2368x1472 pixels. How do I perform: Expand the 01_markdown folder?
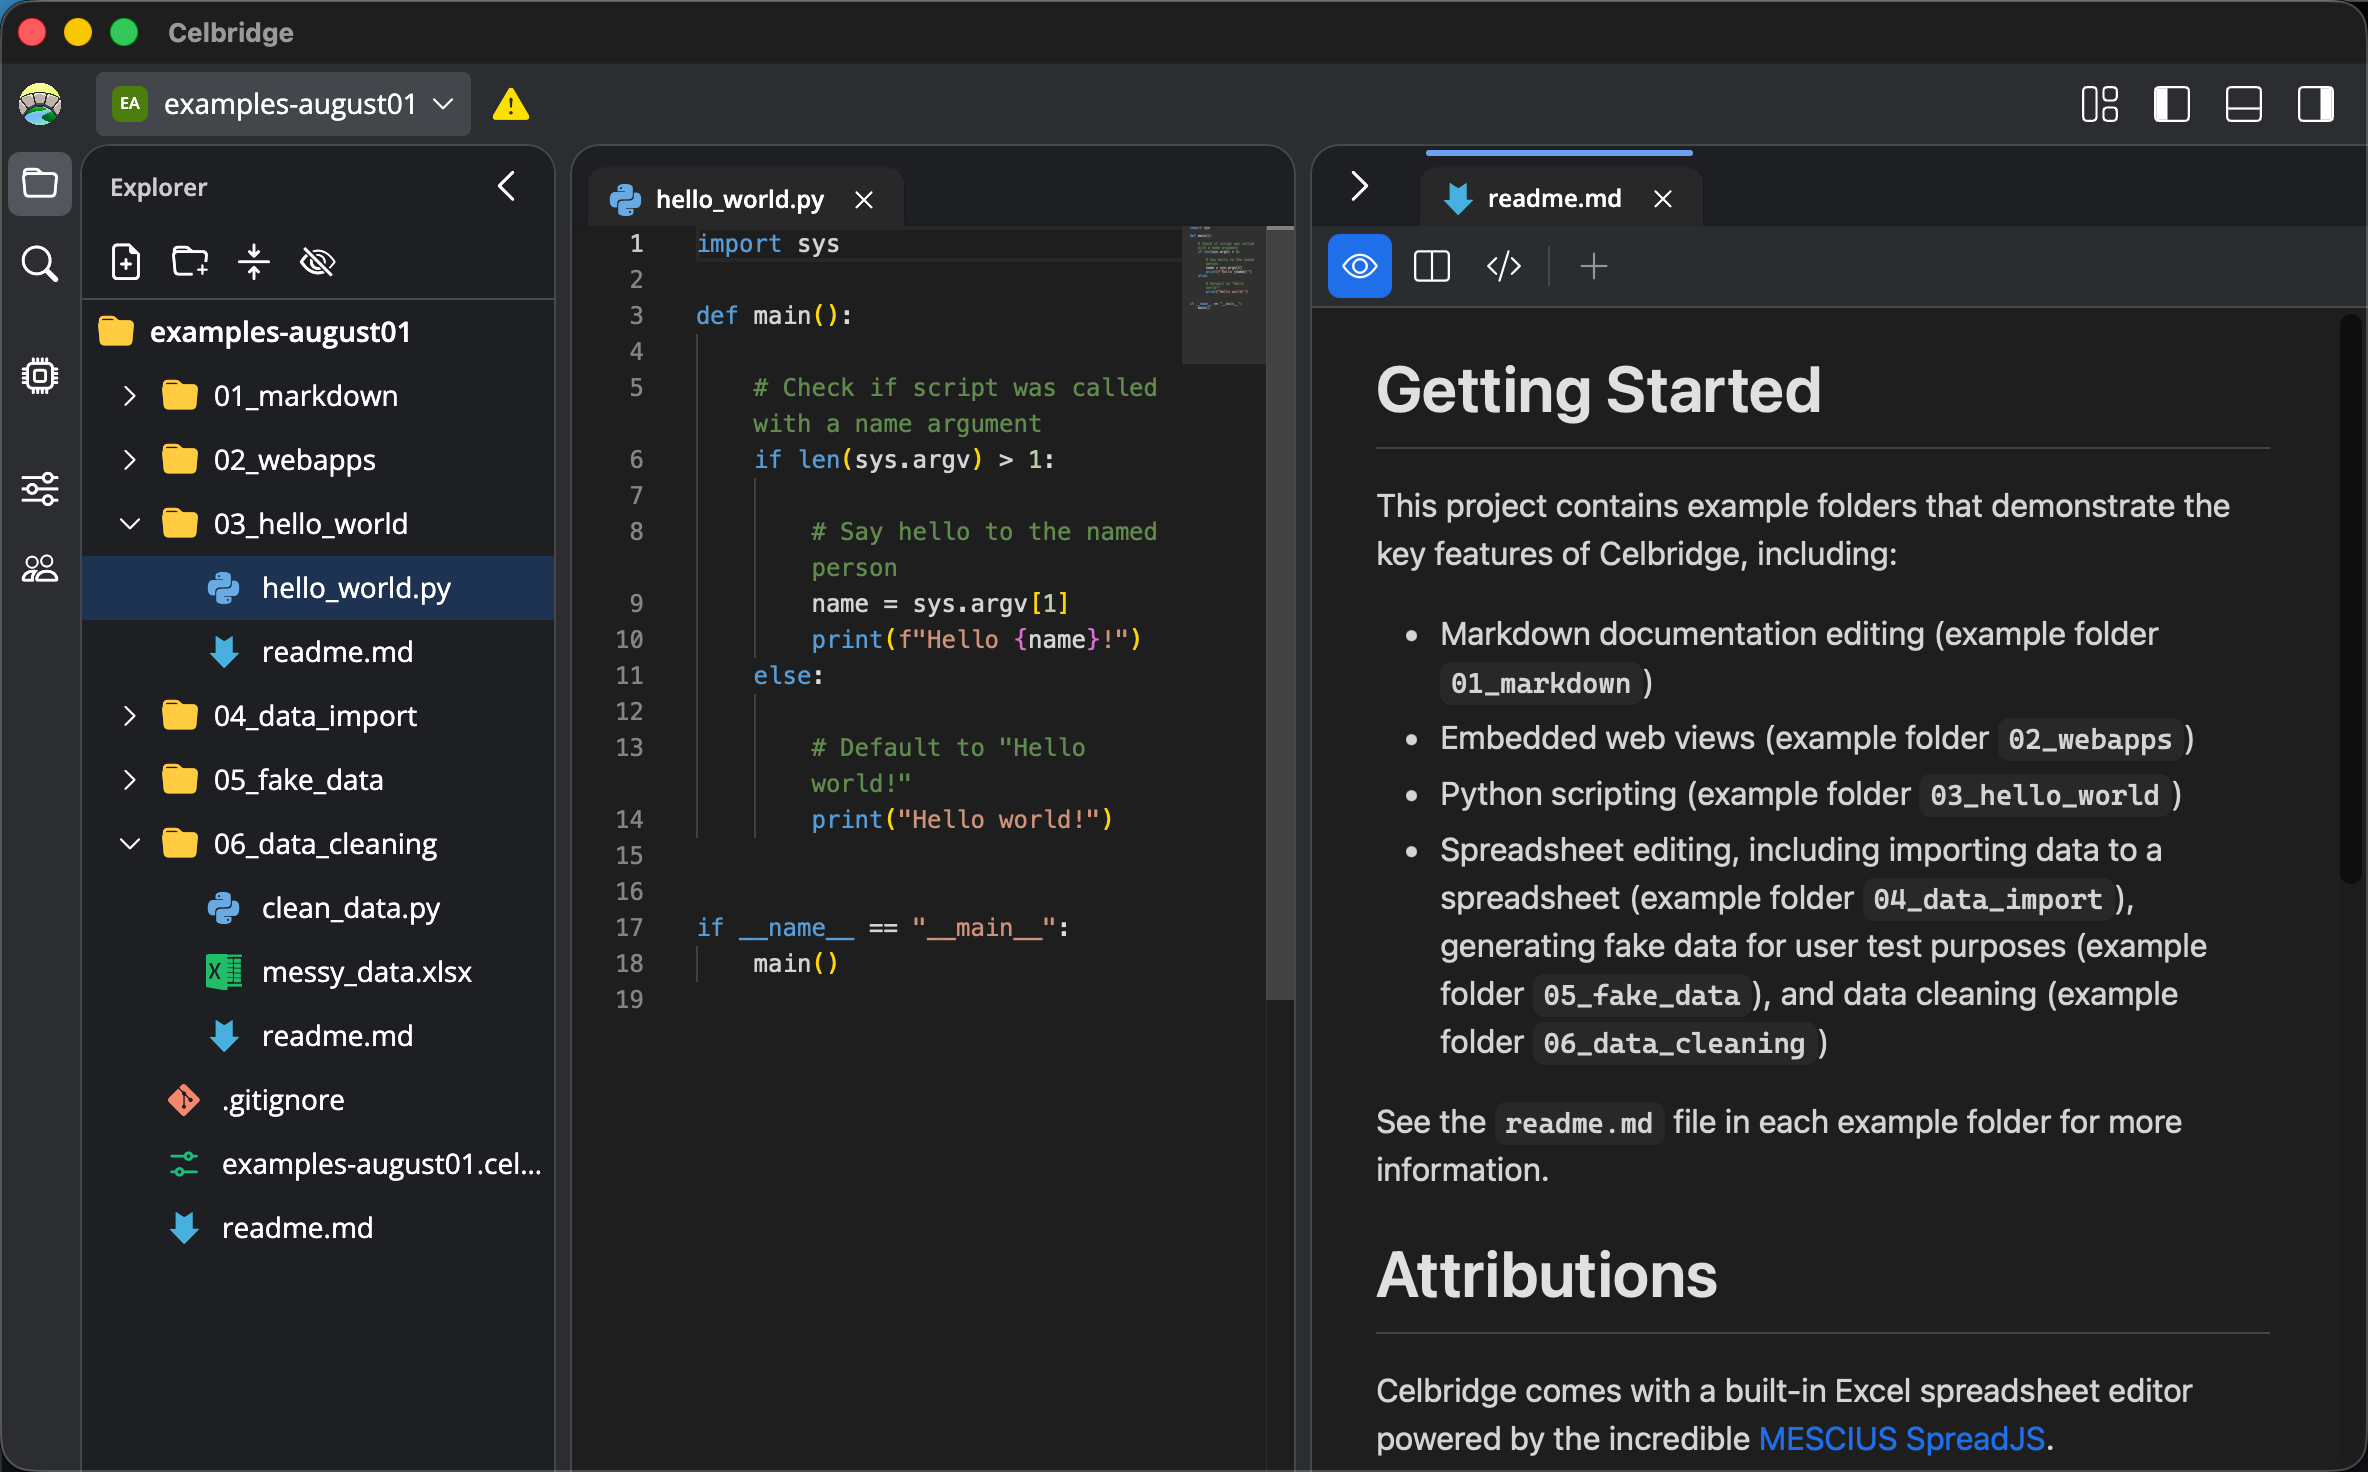click(x=129, y=396)
